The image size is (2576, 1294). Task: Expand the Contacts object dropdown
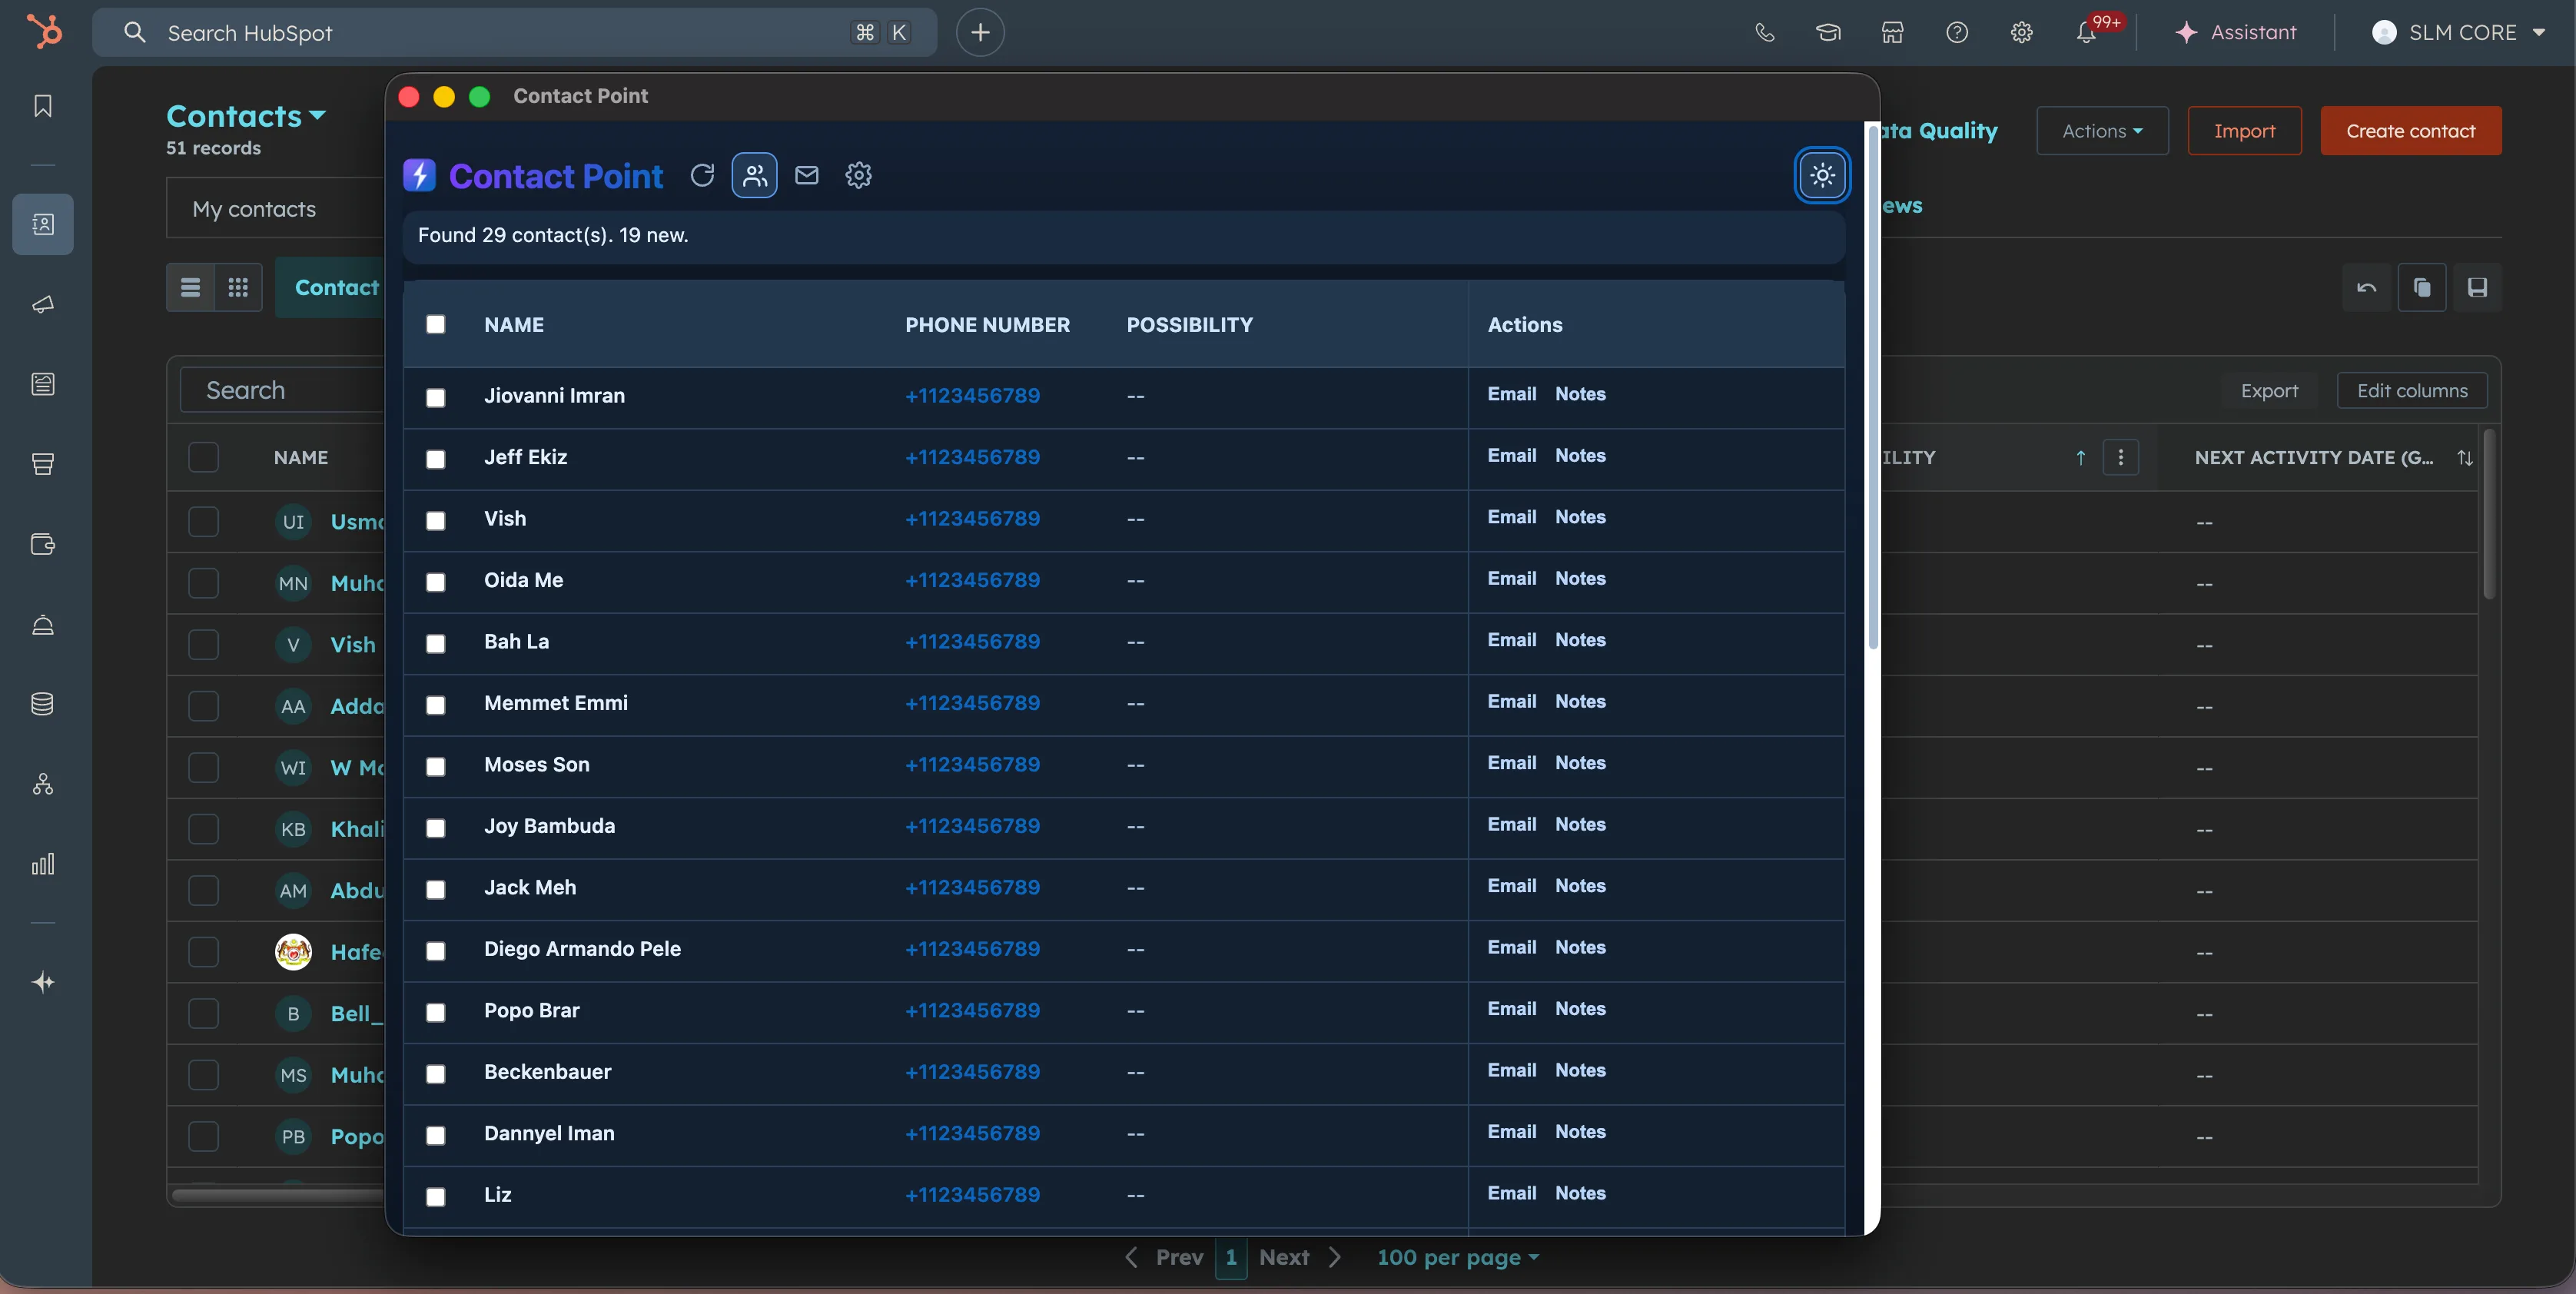coord(246,116)
